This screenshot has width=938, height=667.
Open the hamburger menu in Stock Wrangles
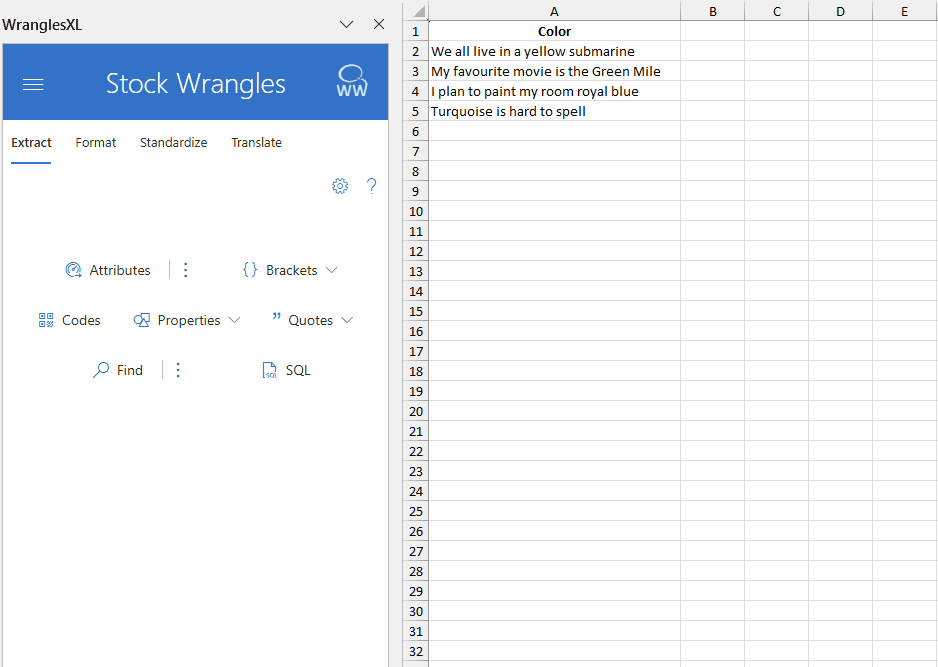tap(34, 85)
